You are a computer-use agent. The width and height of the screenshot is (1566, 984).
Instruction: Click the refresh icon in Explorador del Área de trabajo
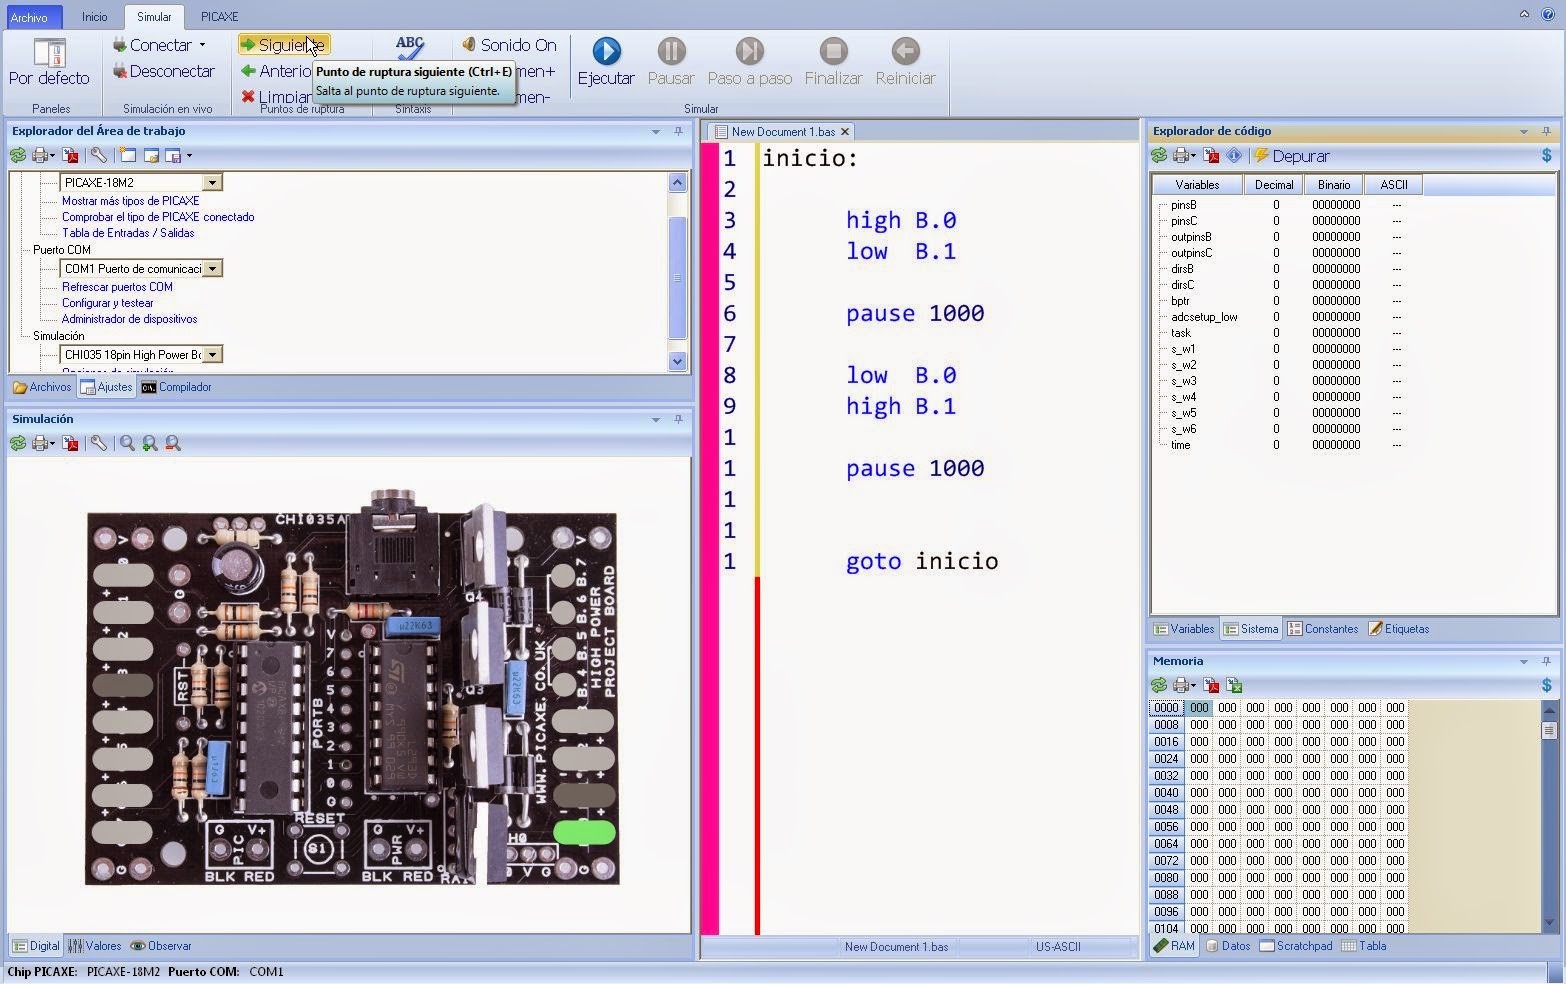(x=17, y=155)
